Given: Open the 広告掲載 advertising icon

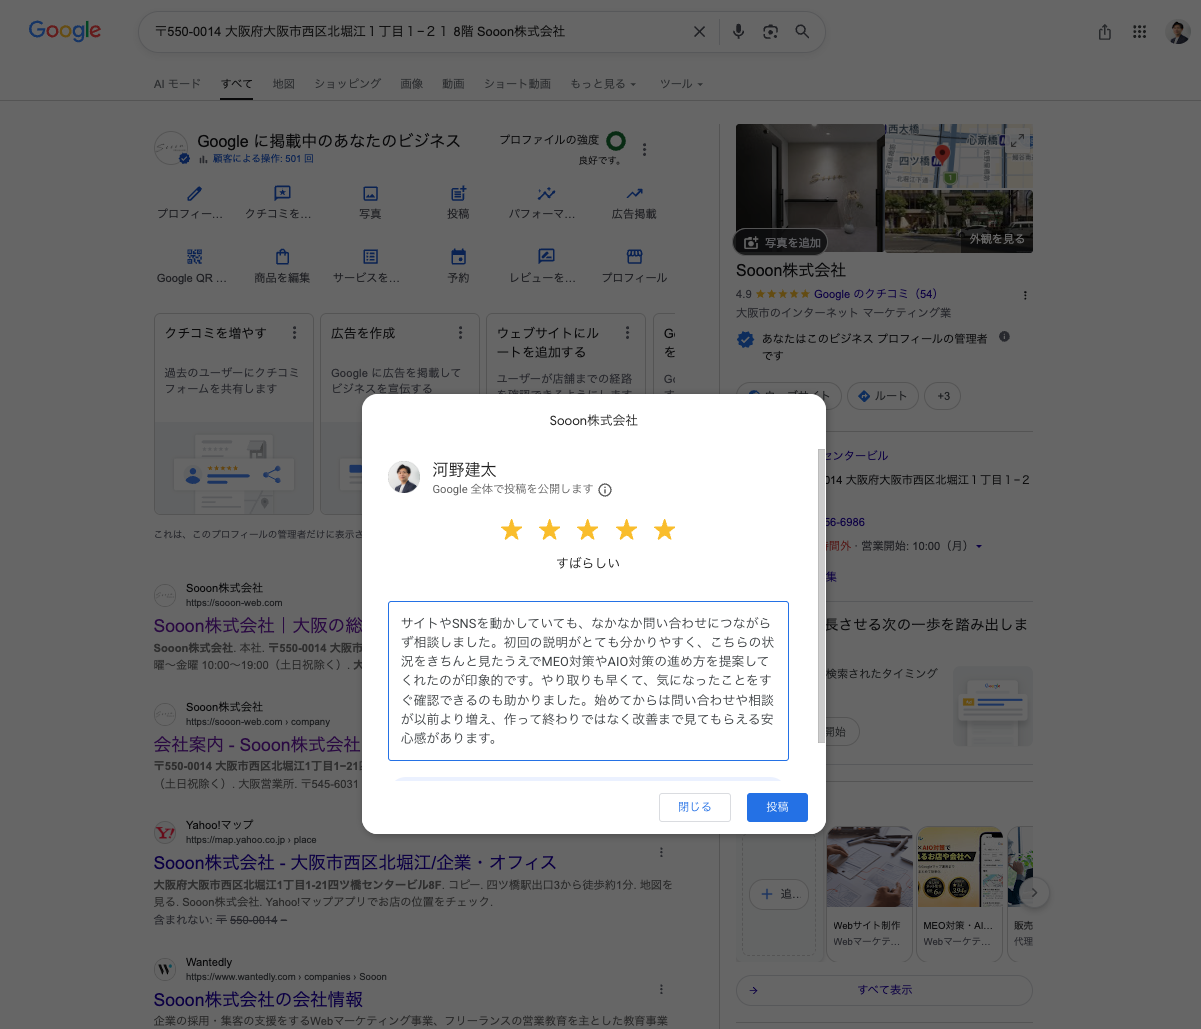Looking at the screenshot, I should click(x=634, y=193).
